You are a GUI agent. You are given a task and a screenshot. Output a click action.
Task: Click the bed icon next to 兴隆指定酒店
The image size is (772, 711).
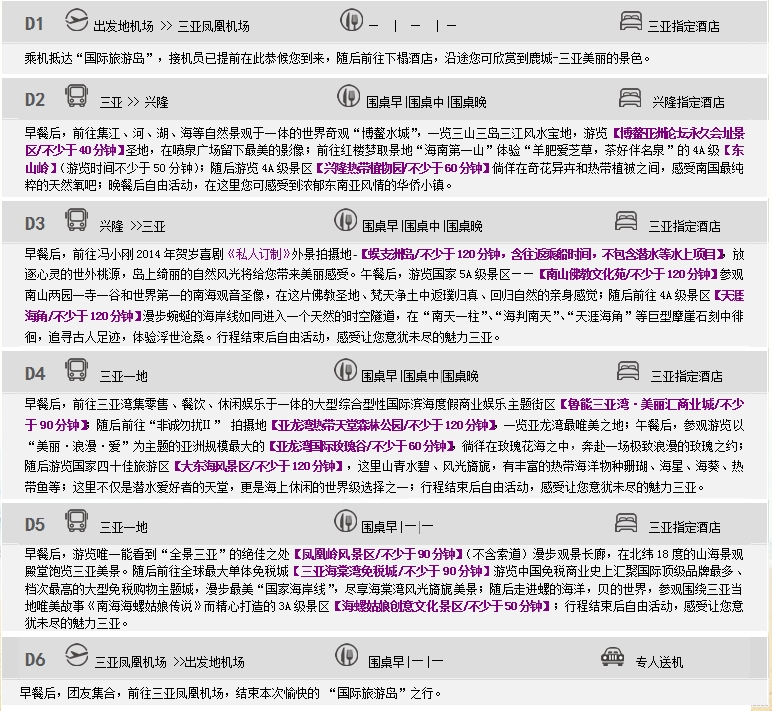(630, 97)
